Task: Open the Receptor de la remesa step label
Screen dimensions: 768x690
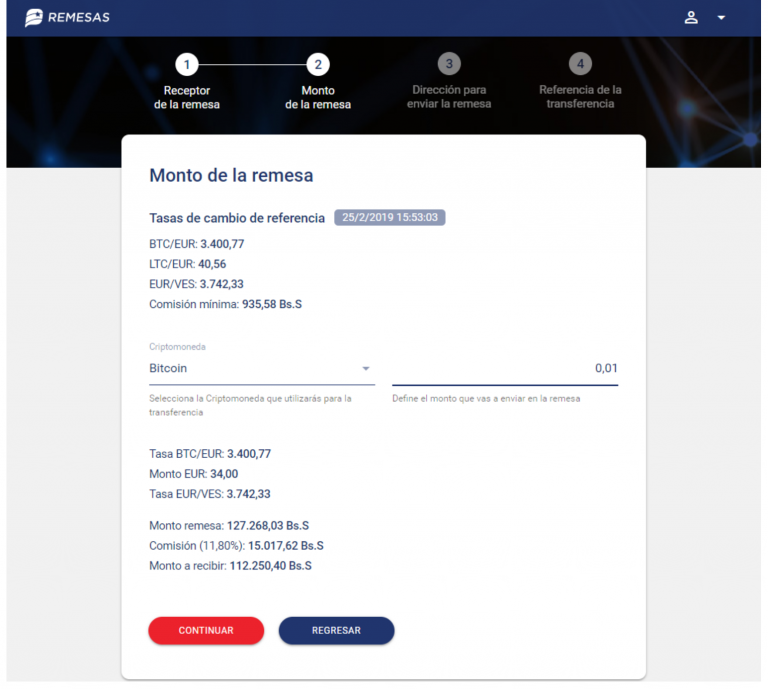Action: tap(186, 97)
